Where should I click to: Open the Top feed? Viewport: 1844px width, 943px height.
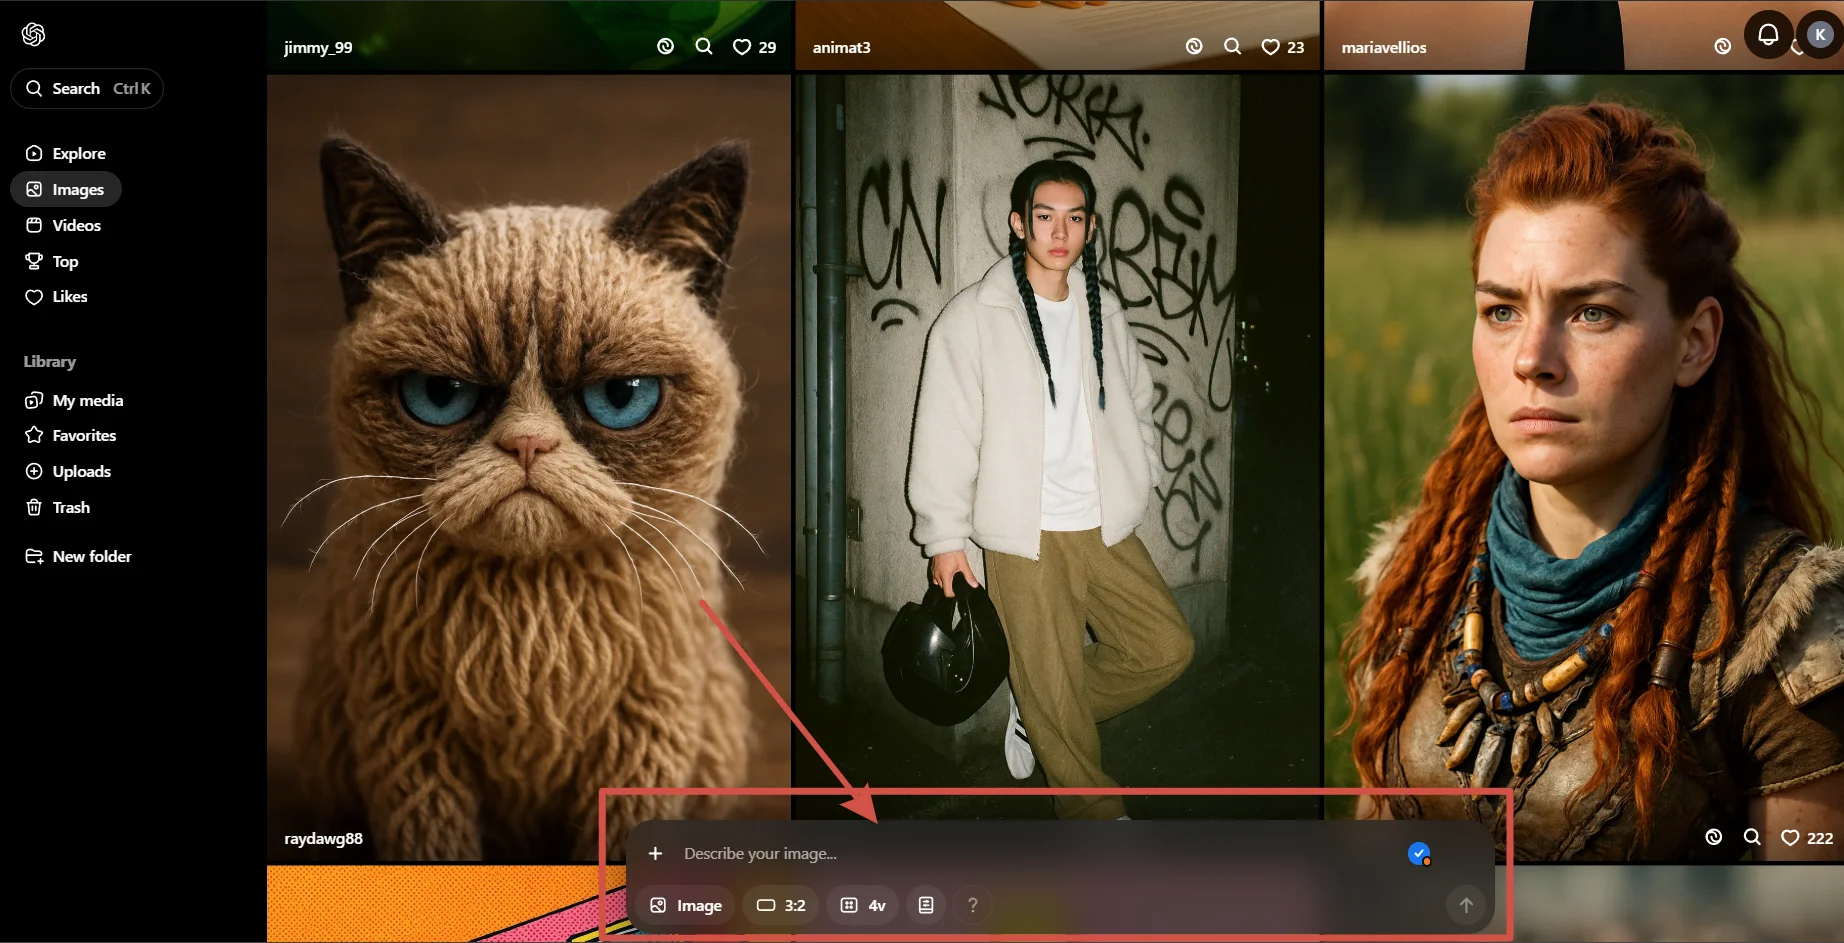point(52,261)
